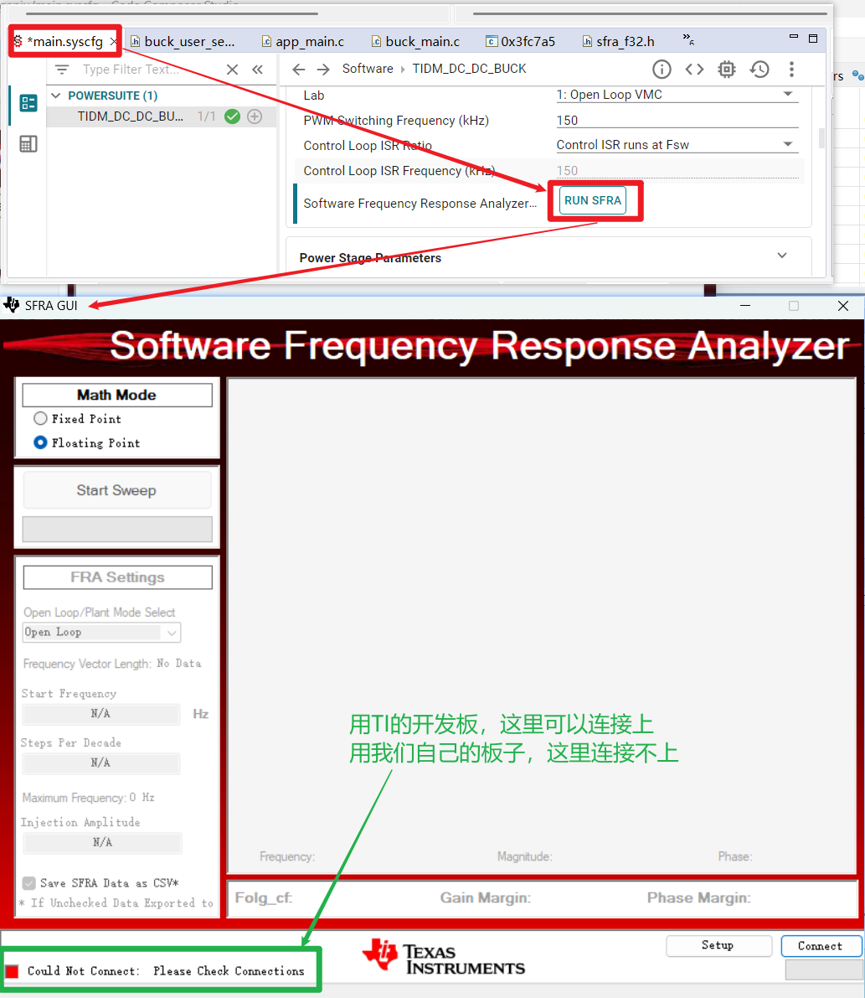Show module info icon
Viewport: 865px width, 998px height.
tap(662, 69)
